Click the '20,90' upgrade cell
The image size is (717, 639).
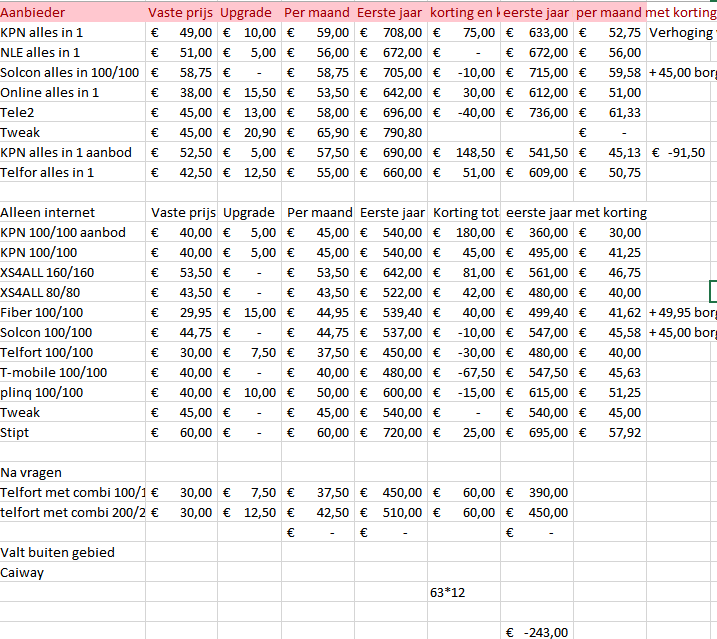250,133
